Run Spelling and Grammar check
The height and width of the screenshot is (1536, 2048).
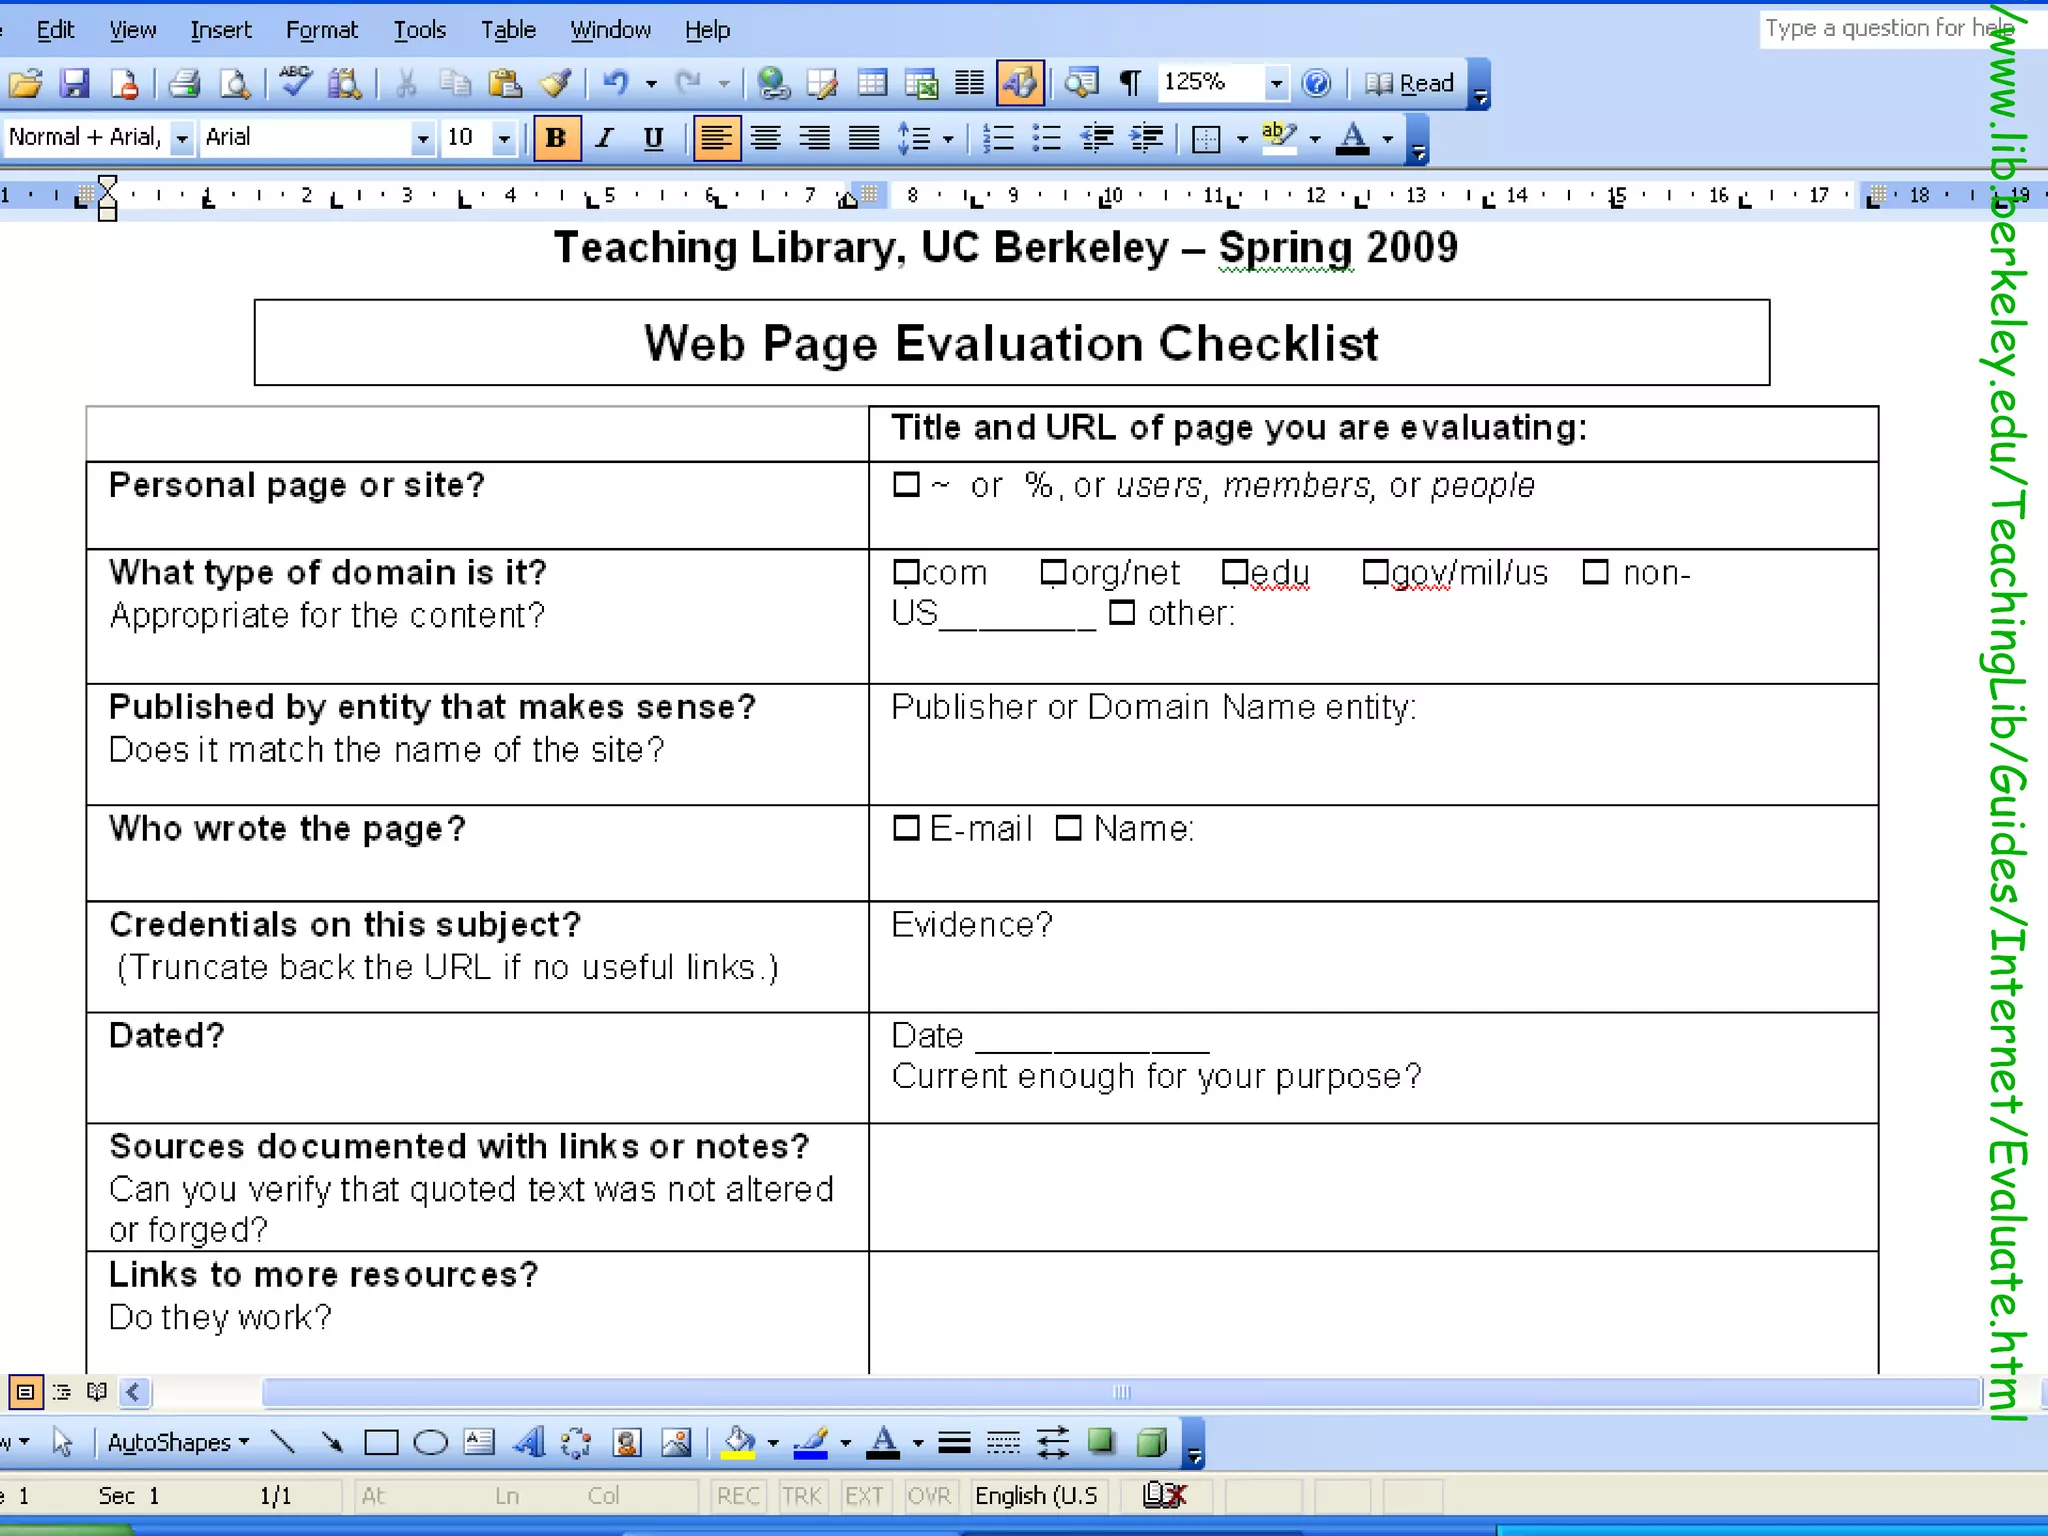pos(295,83)
